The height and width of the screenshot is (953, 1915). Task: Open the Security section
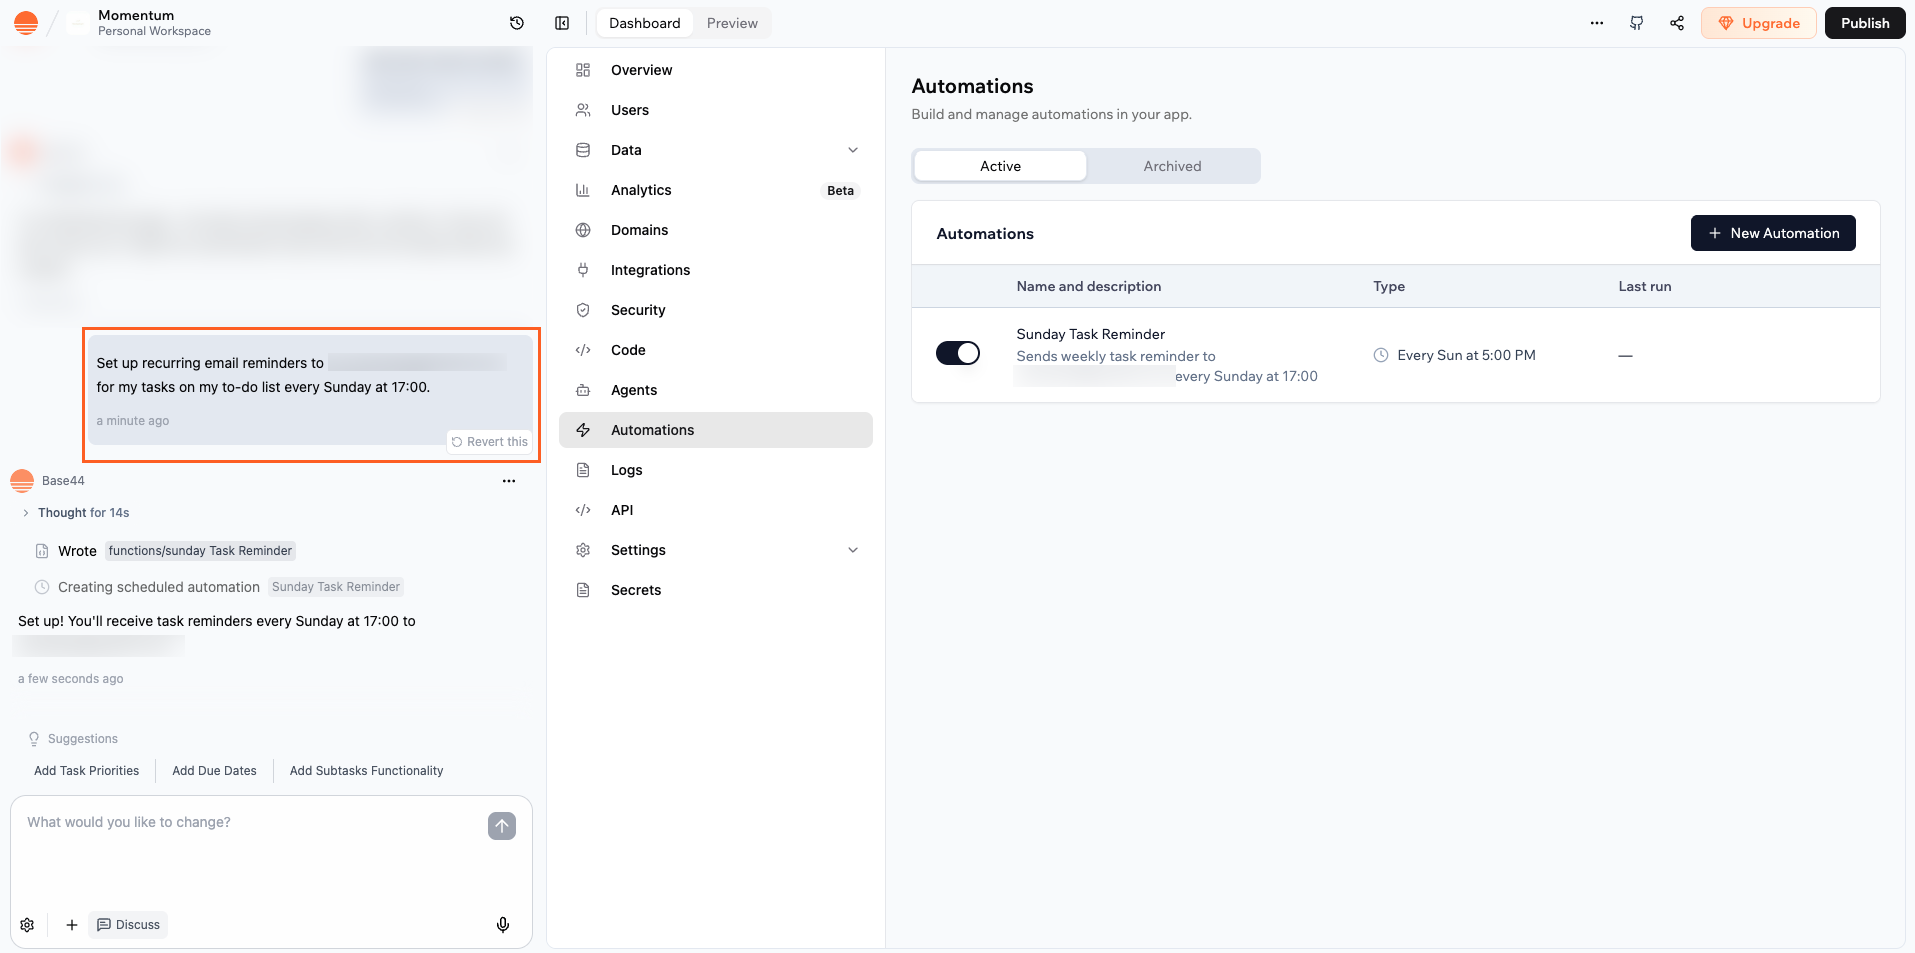637,310
